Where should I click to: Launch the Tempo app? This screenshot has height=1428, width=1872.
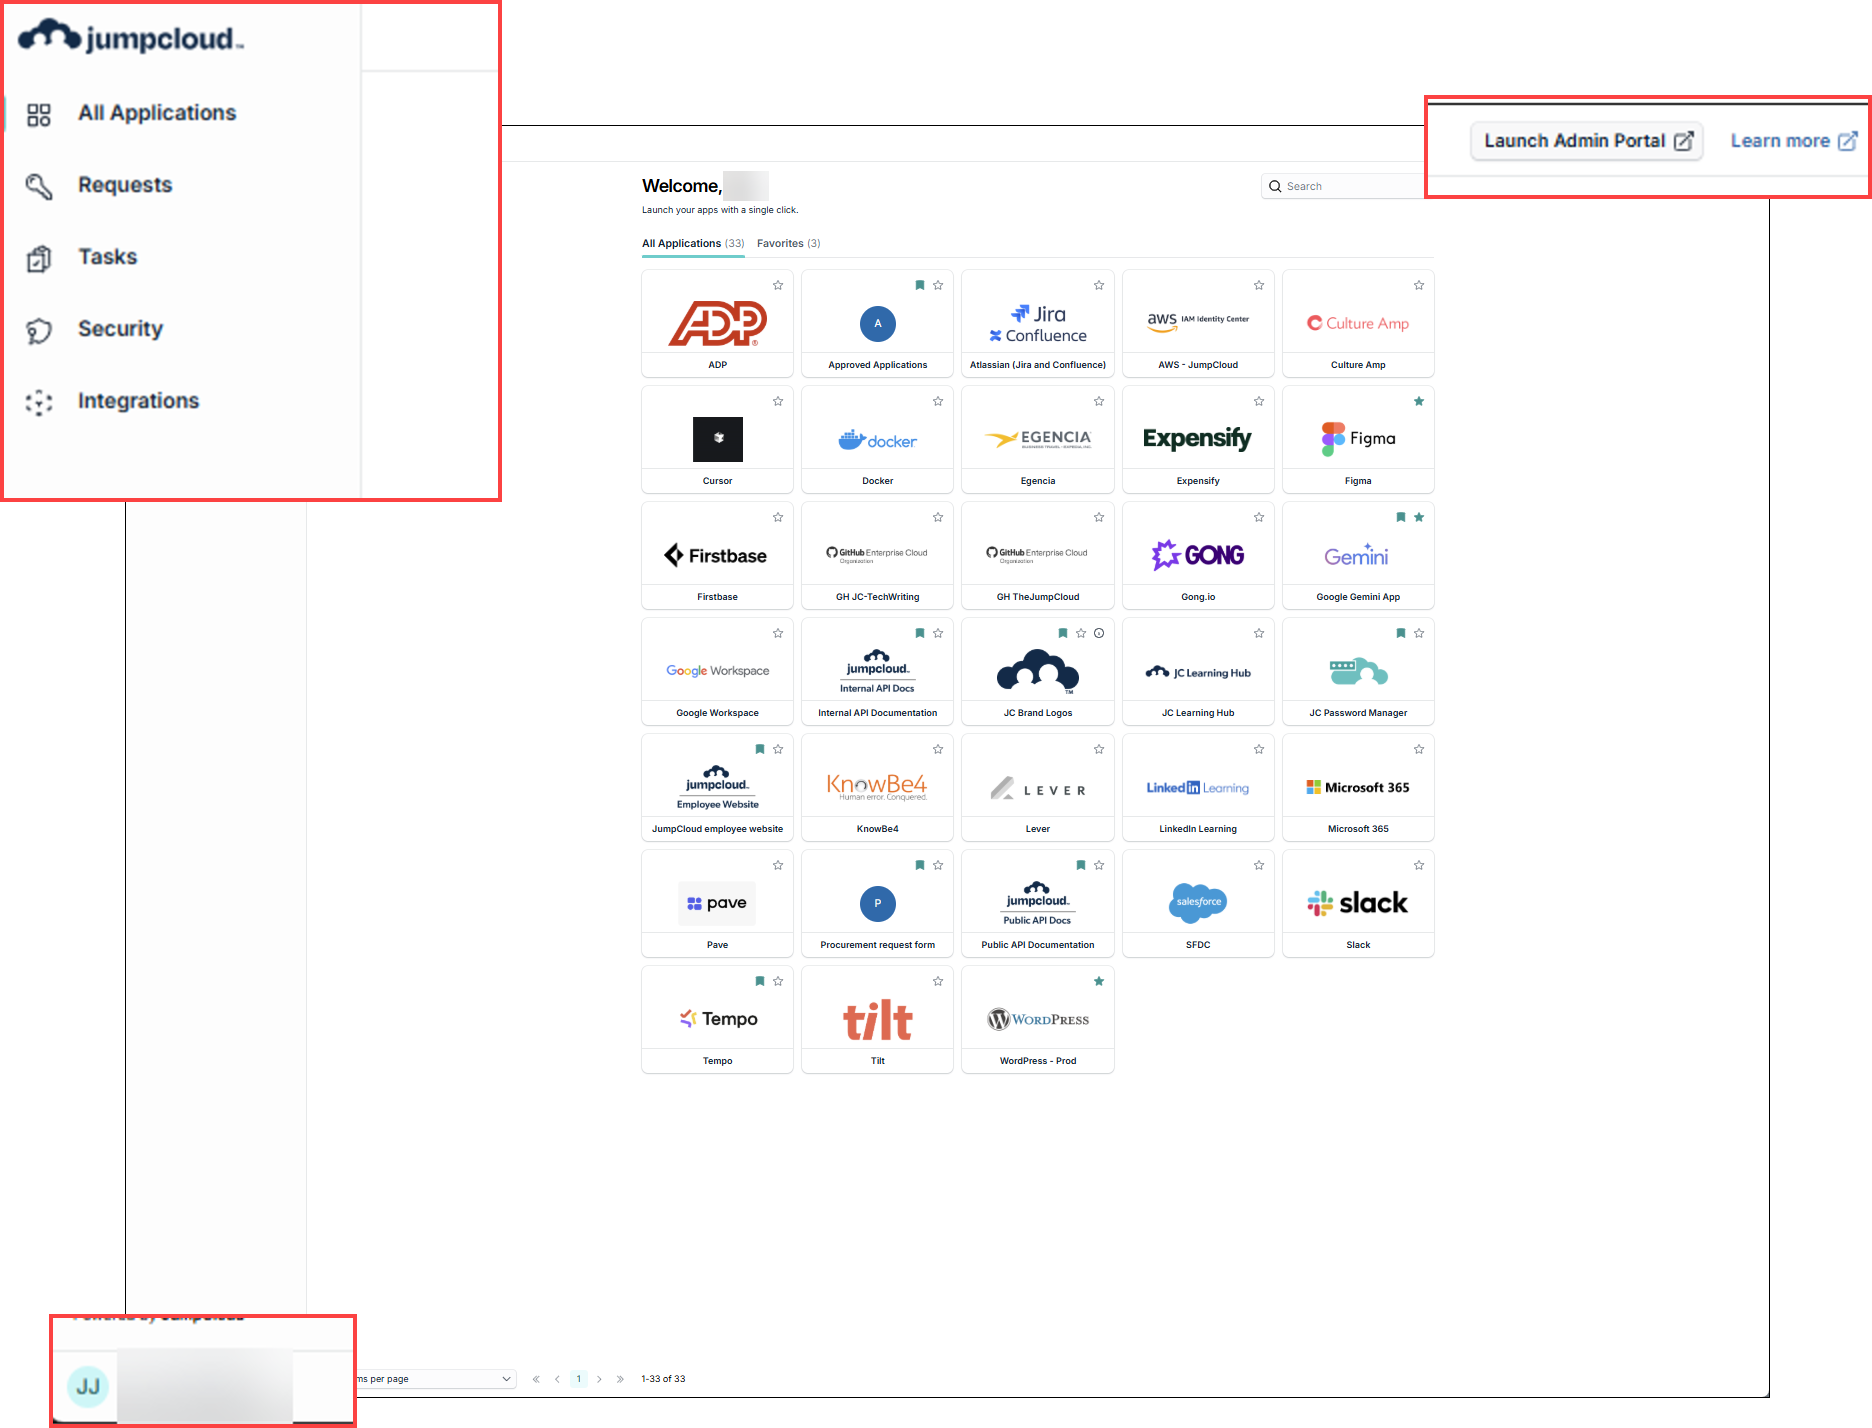click(x=717, y=1019)
